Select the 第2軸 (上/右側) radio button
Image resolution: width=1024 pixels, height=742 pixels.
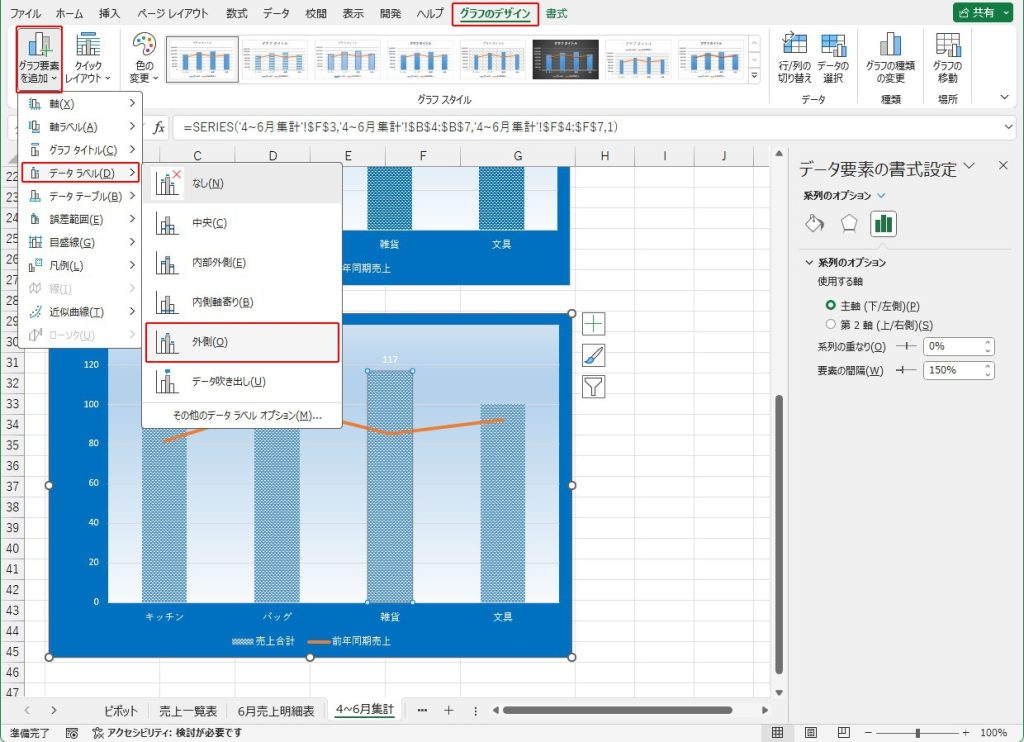click(x=830, y=325)
